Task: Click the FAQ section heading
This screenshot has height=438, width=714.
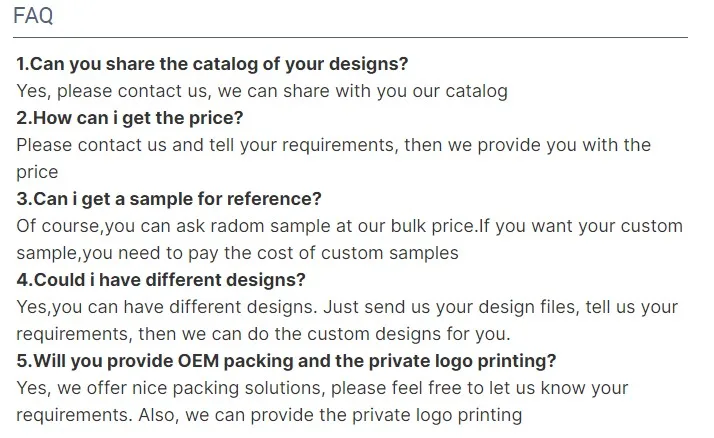Action: [33, 16]
